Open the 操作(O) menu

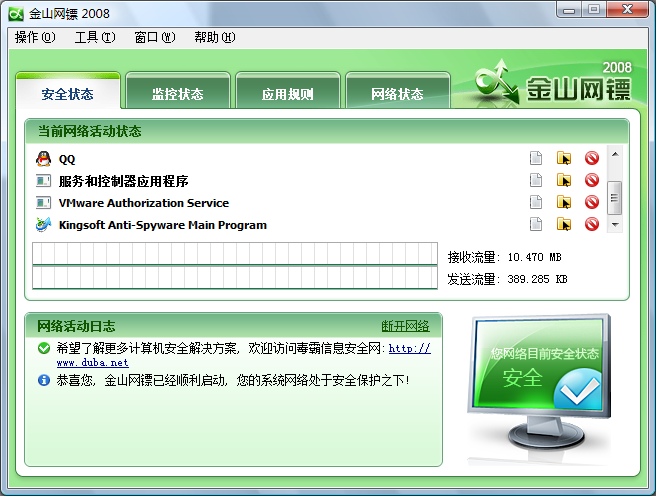(35, 37)
